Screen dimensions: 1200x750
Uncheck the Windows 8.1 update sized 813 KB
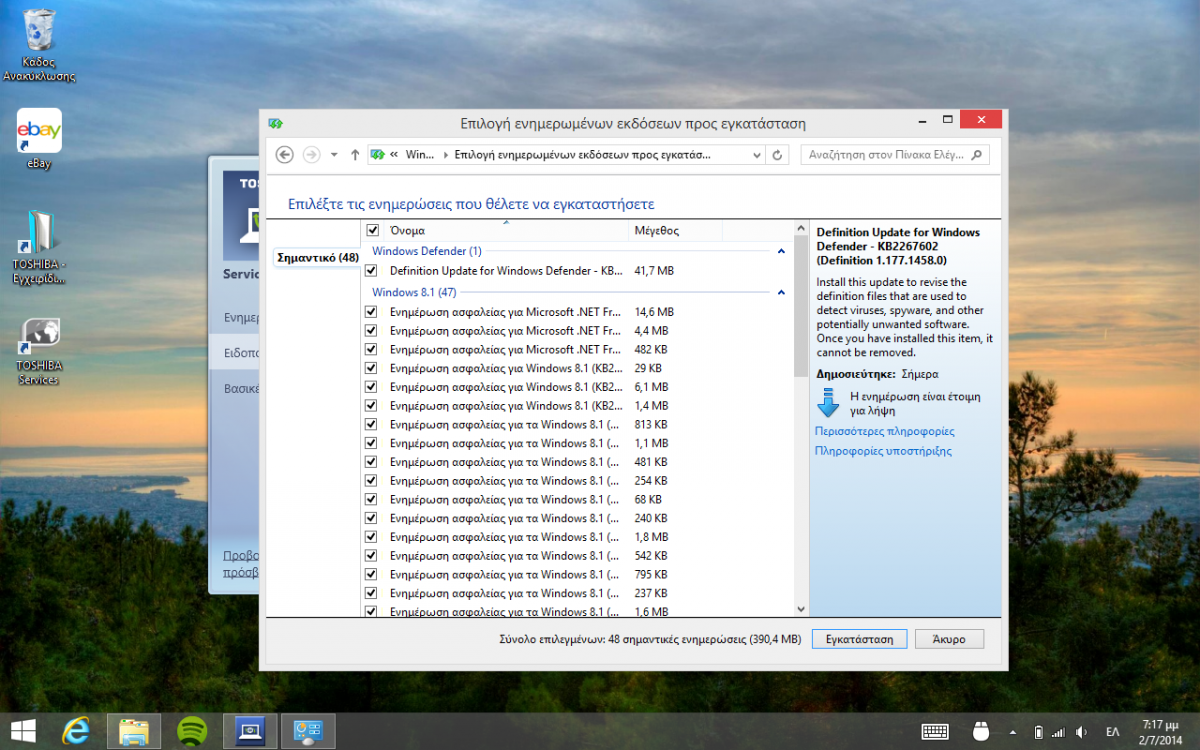372,424
